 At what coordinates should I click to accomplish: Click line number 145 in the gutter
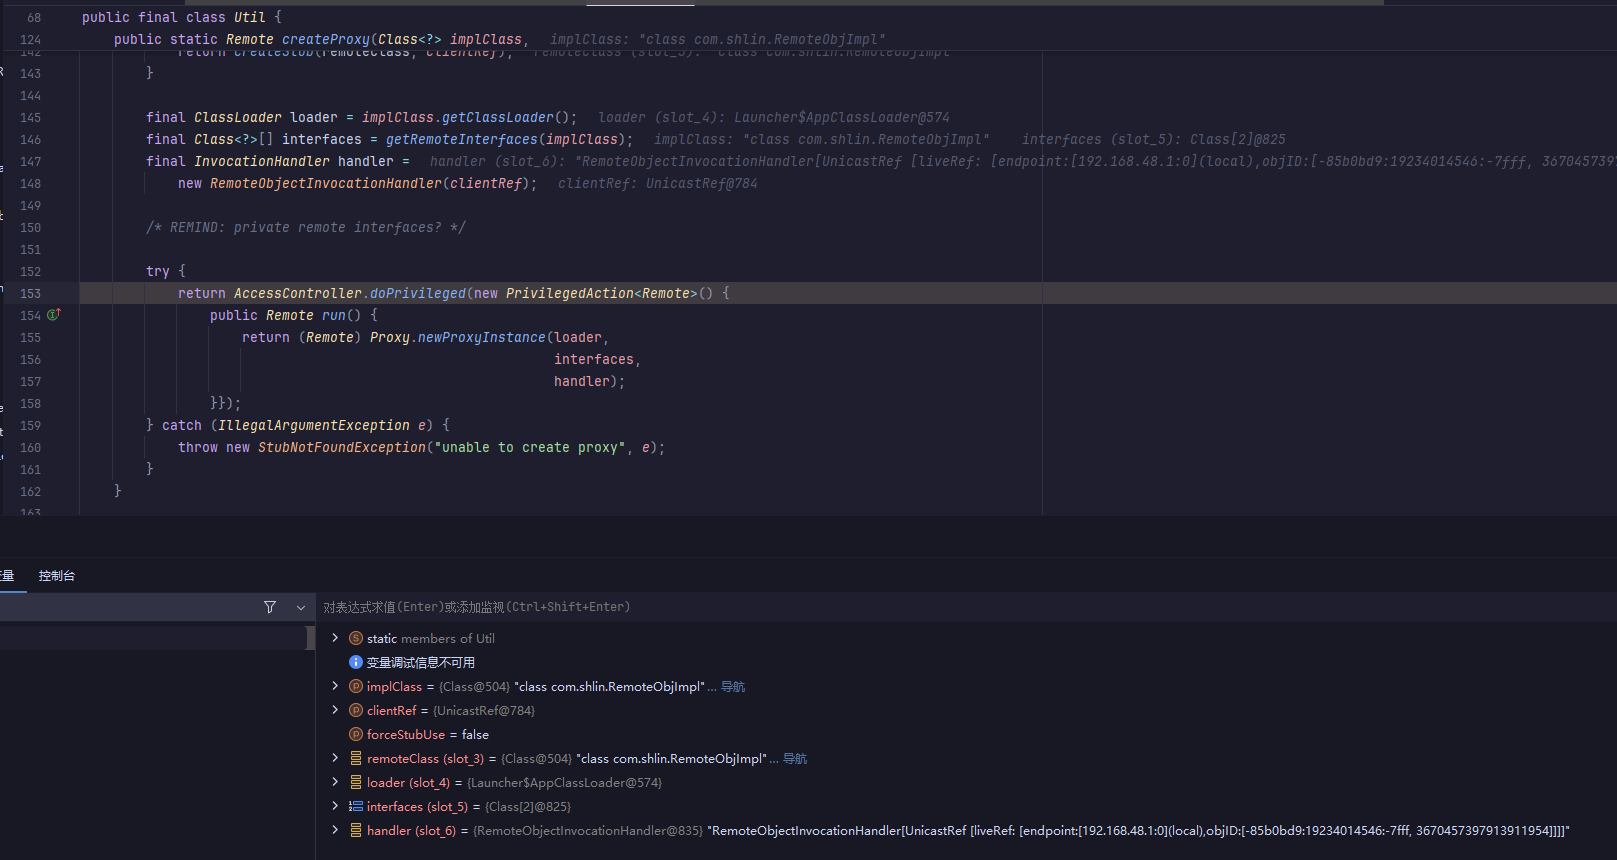(x=30, y=117)
